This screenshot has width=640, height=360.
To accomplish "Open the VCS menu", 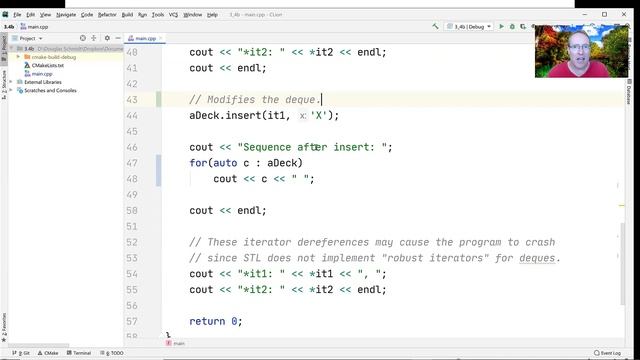I will click(x=173, y=14).
